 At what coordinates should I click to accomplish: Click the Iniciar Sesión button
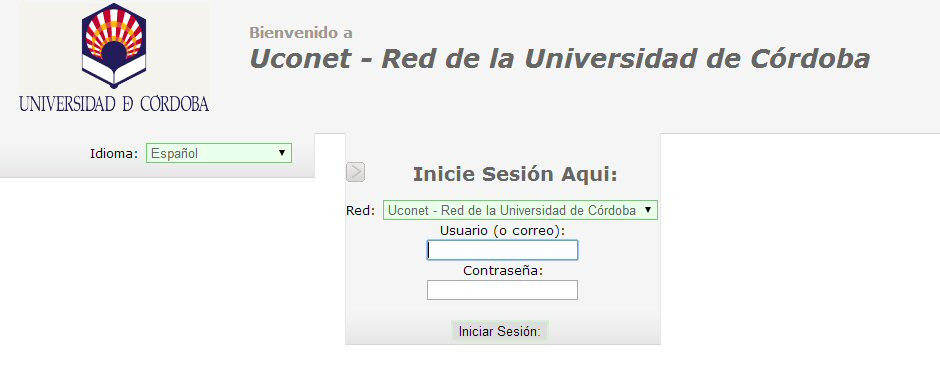(499, 331)
